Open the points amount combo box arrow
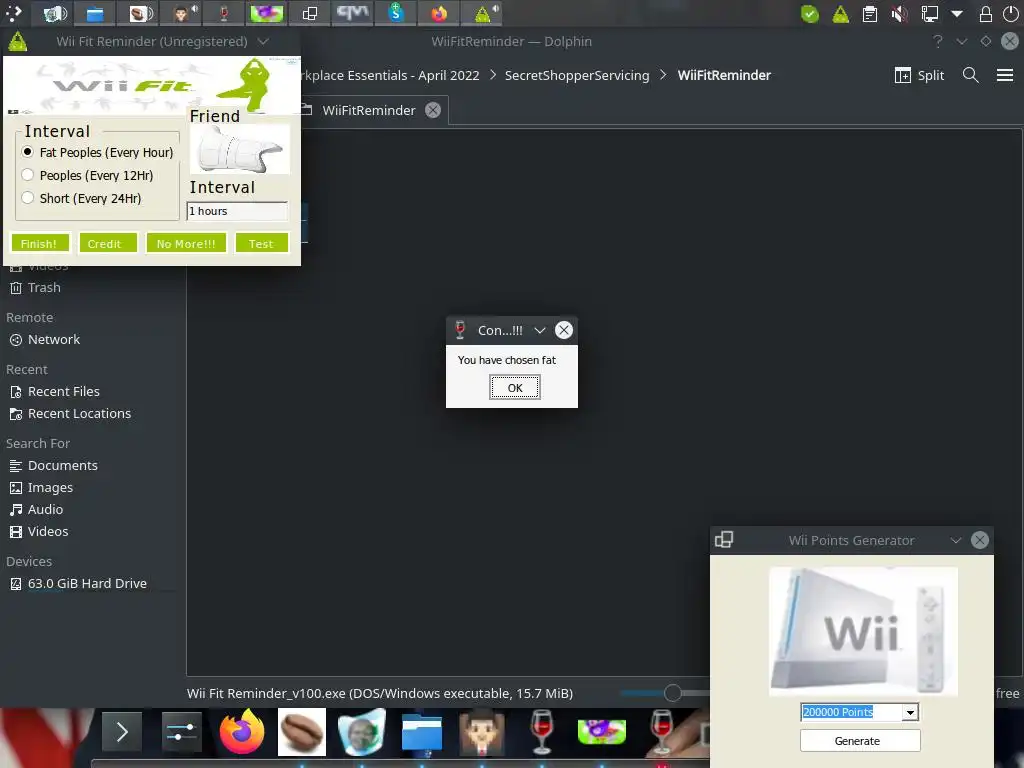This screenshot has height=768, width=1024. pos(910,712)
